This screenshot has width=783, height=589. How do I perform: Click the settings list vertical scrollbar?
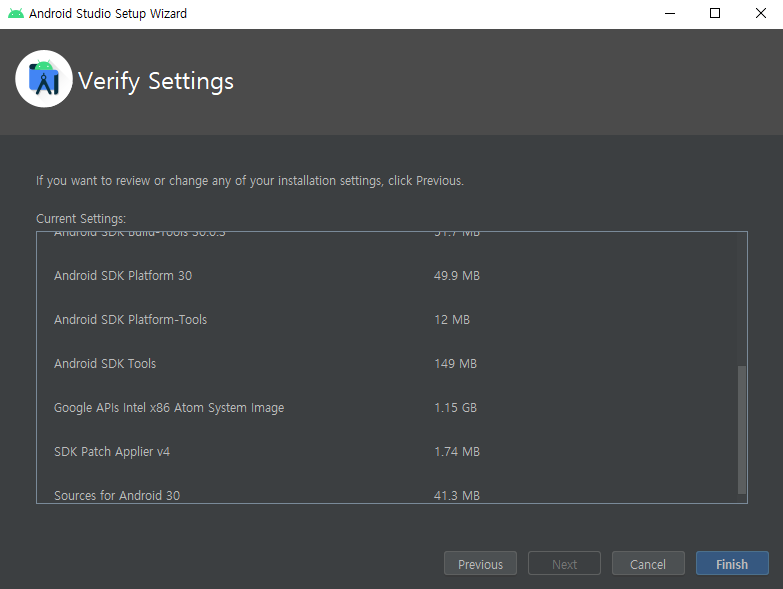[742, 429]
